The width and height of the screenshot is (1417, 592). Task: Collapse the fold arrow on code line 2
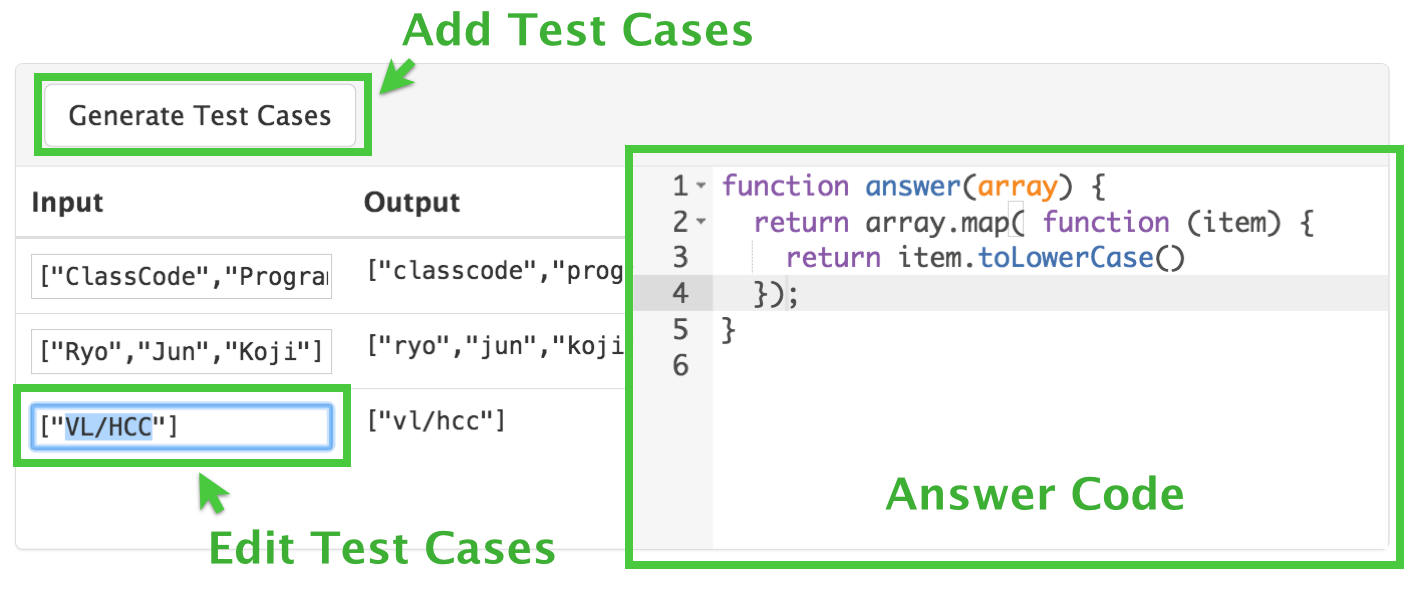pos(700,223)
